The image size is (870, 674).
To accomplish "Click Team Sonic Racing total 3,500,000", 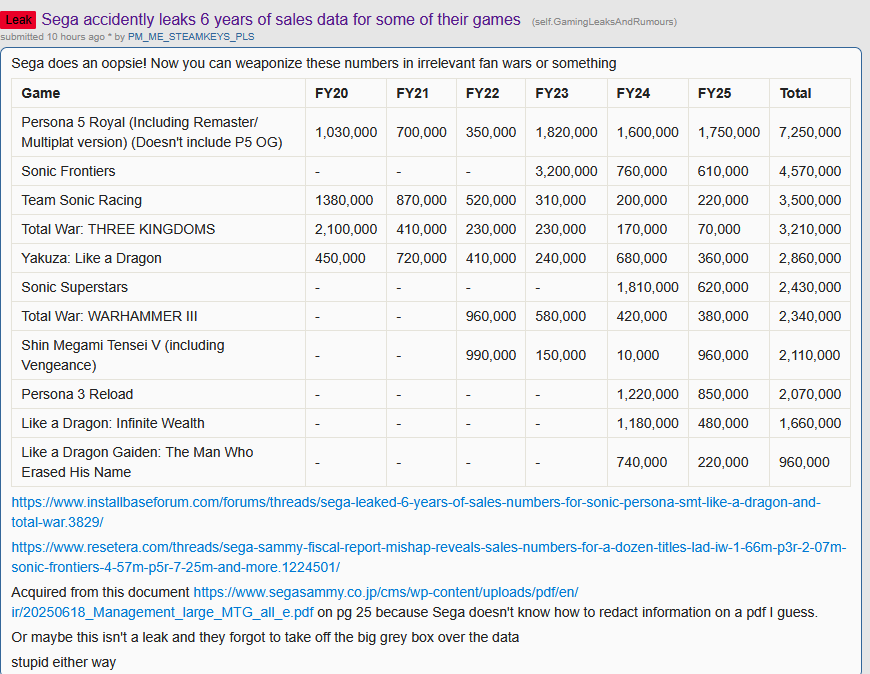I will (x=810, y=200).
